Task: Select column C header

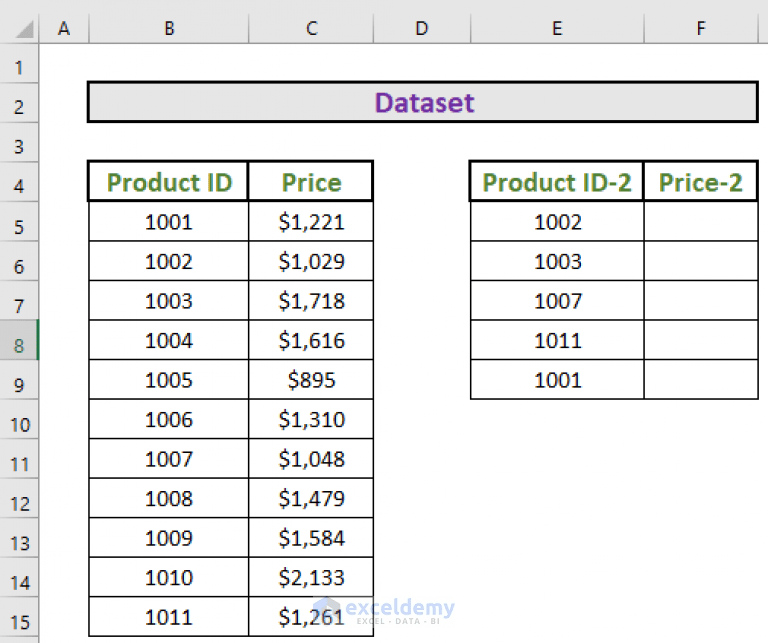Action: tap(311, 28)
